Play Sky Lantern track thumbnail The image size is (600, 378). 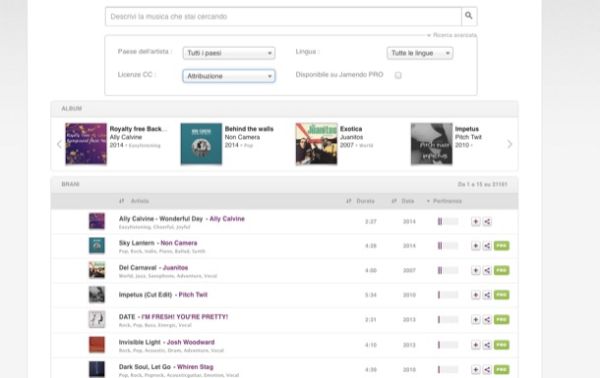[x=97, y=246]
